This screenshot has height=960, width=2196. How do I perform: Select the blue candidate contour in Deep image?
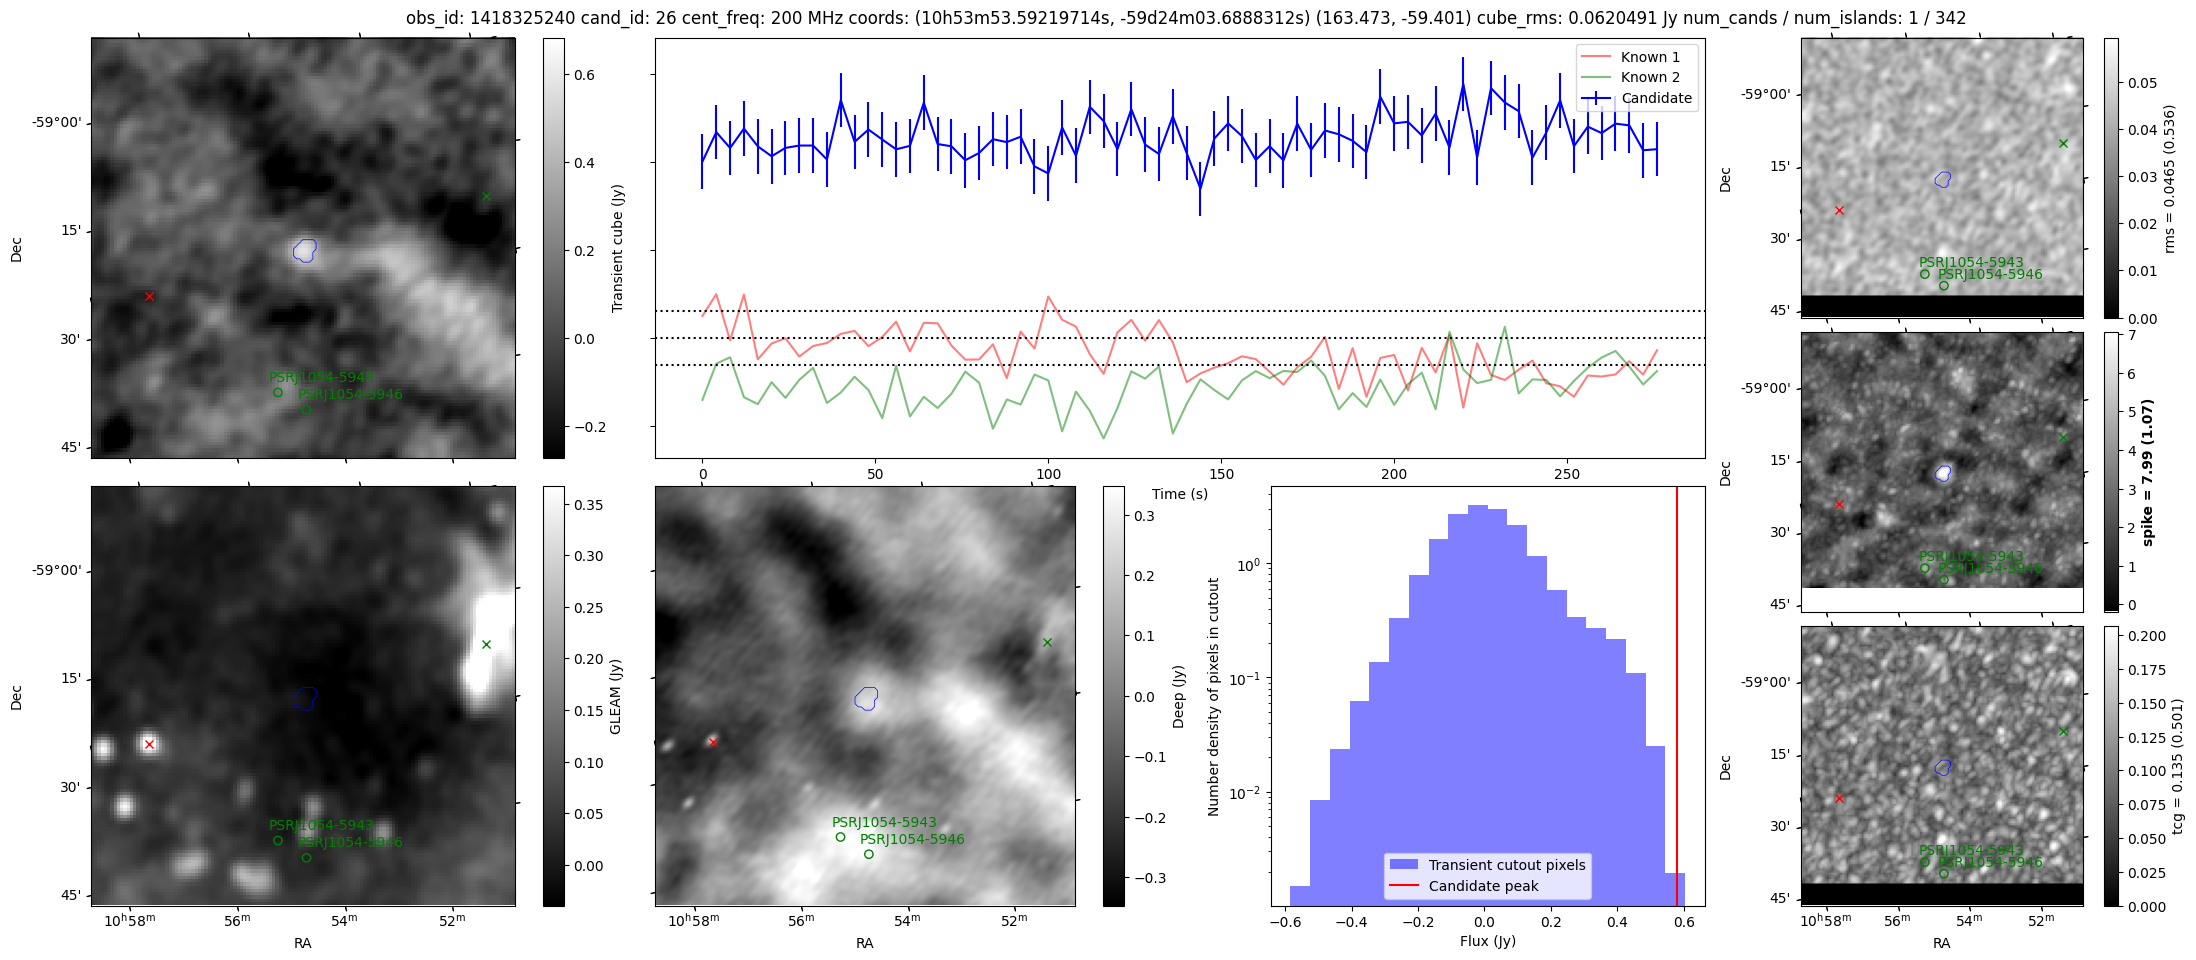click(867, 699)
